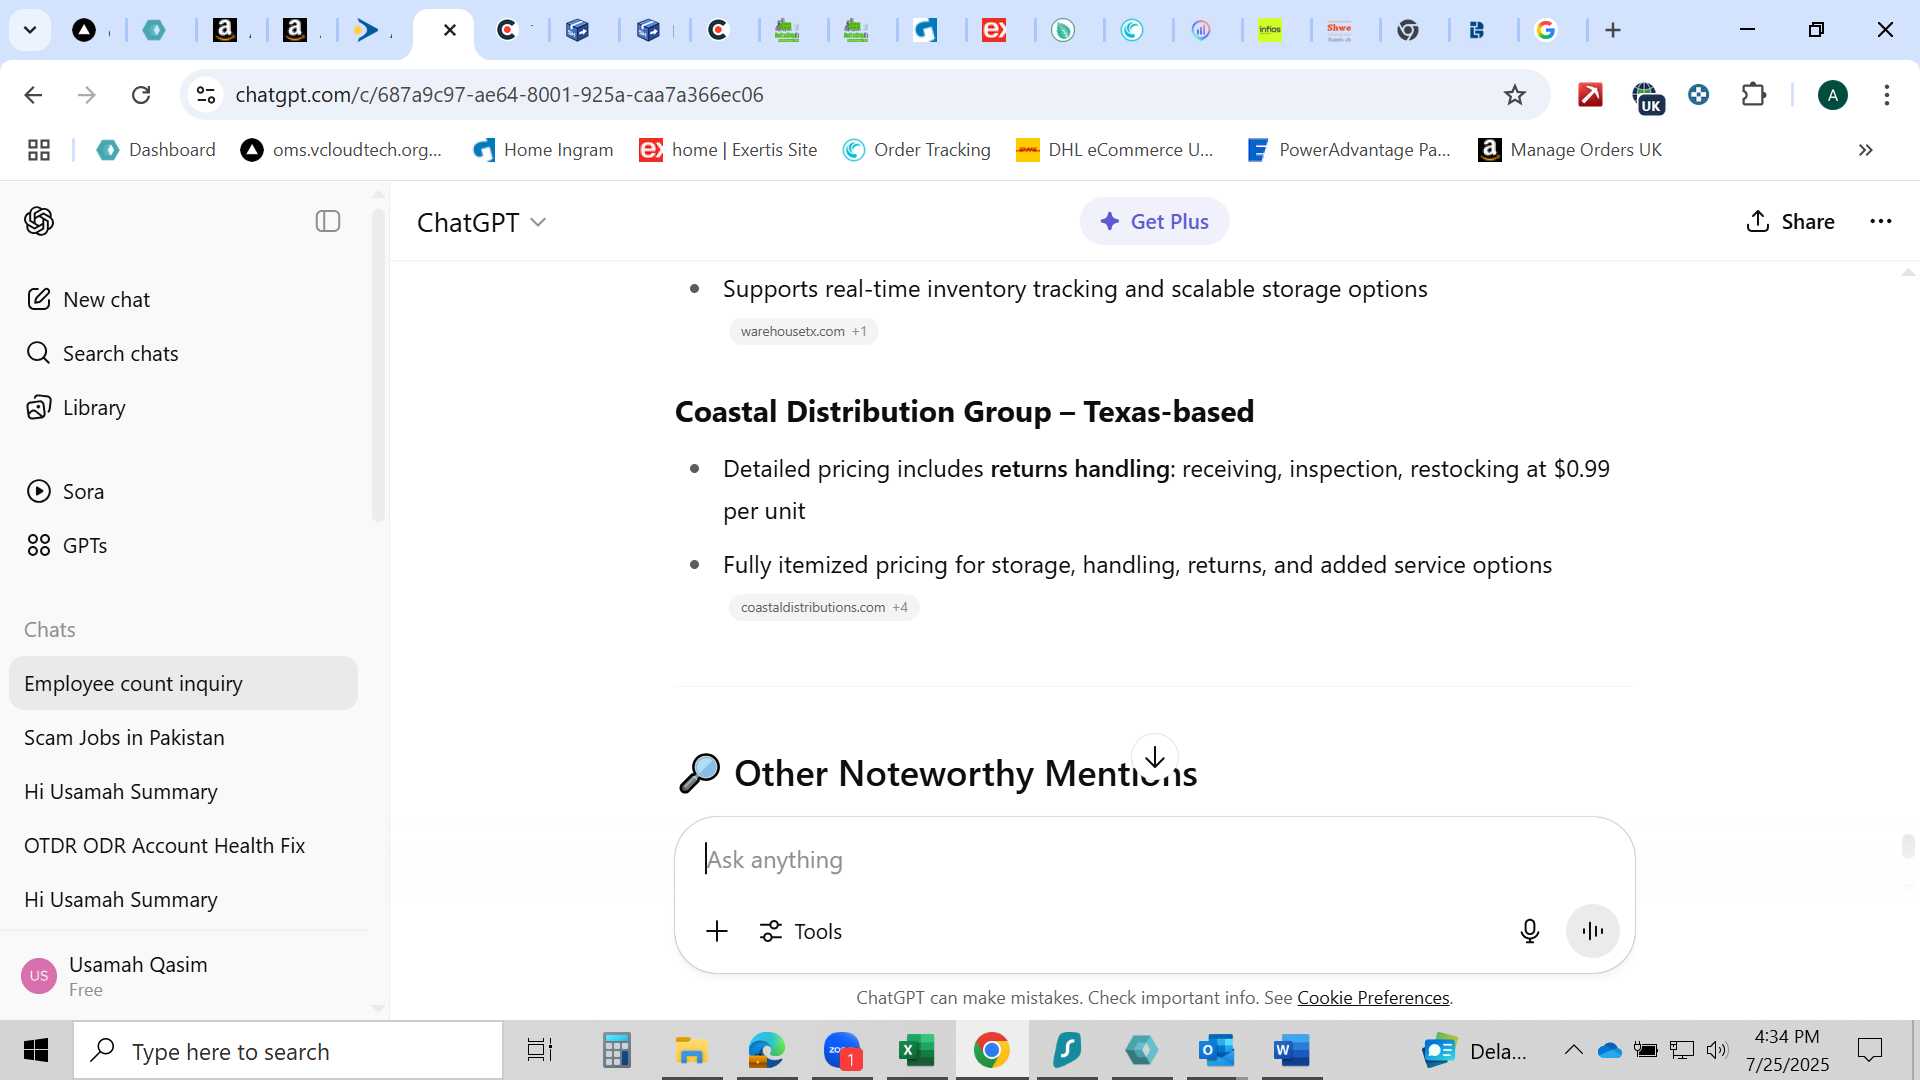The width and height of the screenshot is (1920, 1080).
Task: Open the bookmarks apps grid icon
Action: 39,150
